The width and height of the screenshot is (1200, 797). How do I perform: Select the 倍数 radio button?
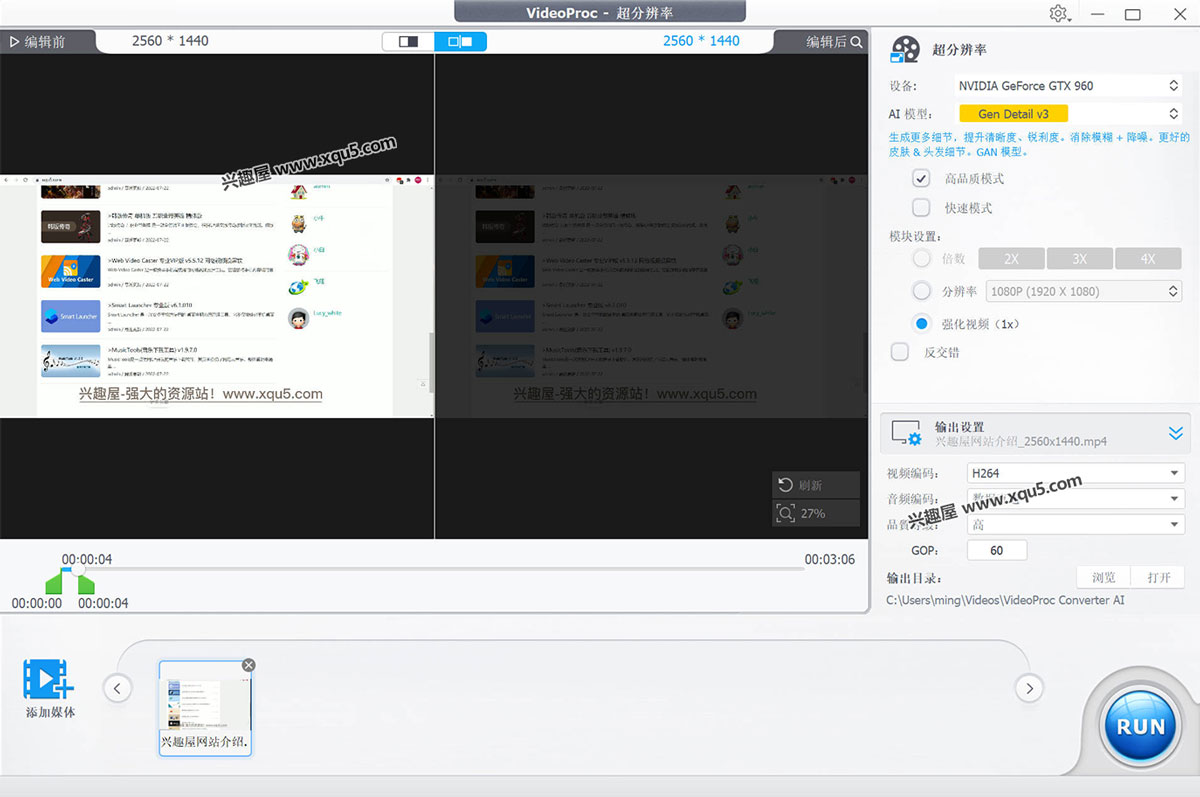922,259
